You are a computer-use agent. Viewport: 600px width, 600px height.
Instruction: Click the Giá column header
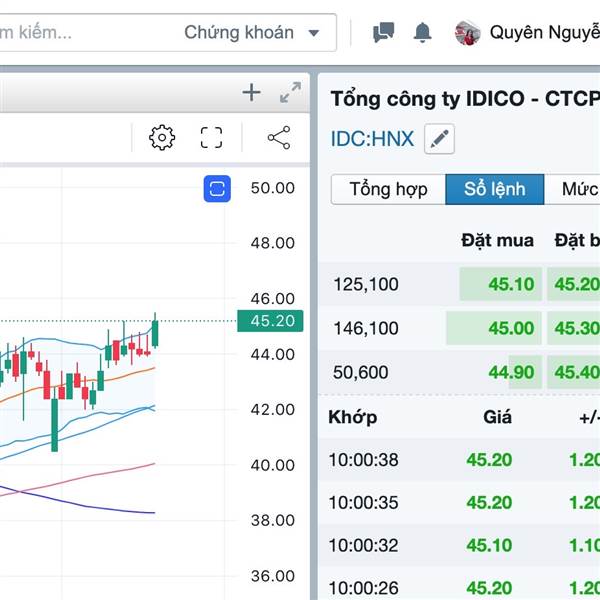pos(497,416)
